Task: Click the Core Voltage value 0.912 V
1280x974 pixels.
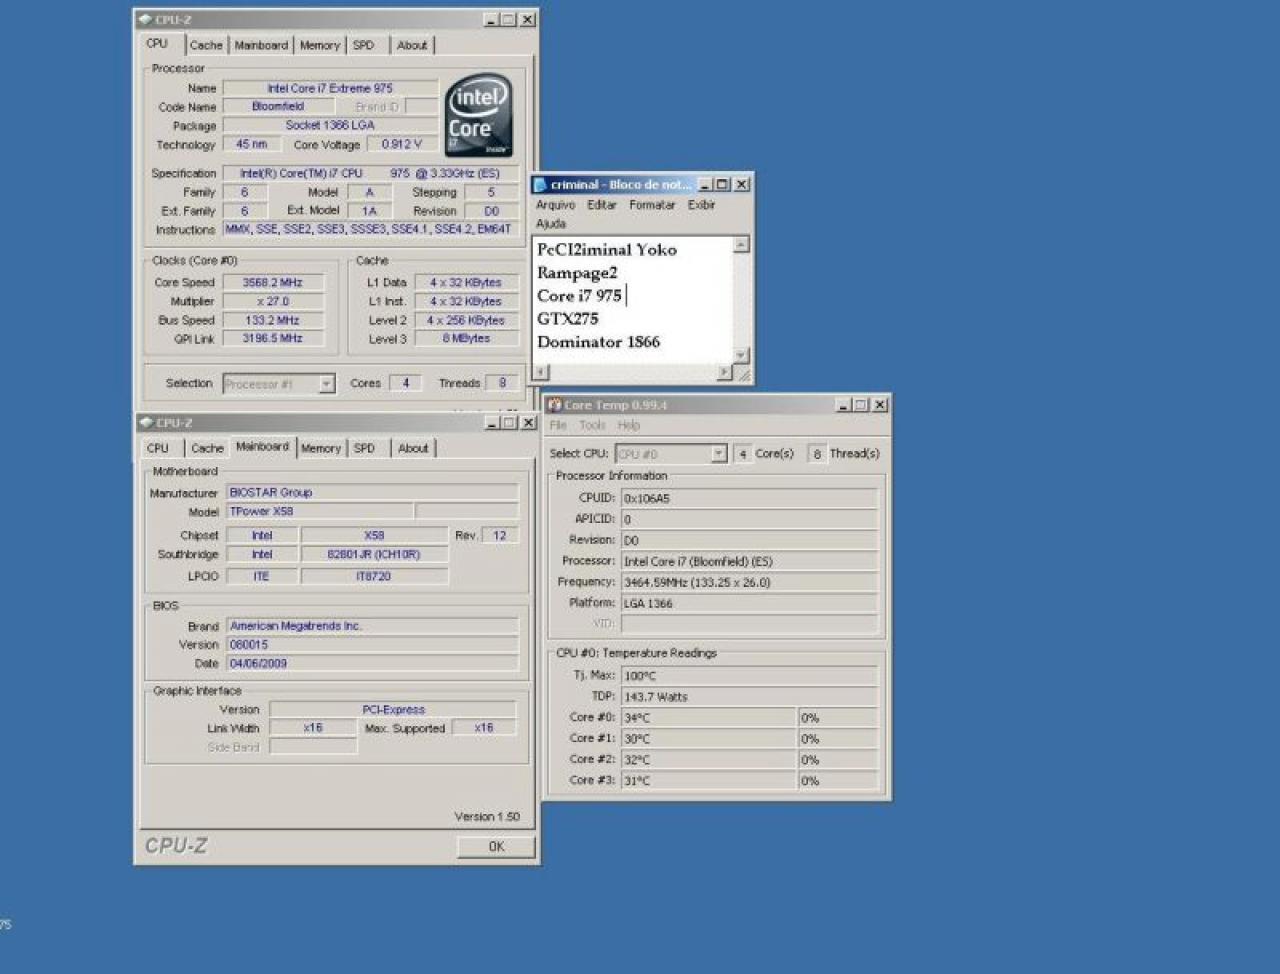Action: click(x=402, y=144)
